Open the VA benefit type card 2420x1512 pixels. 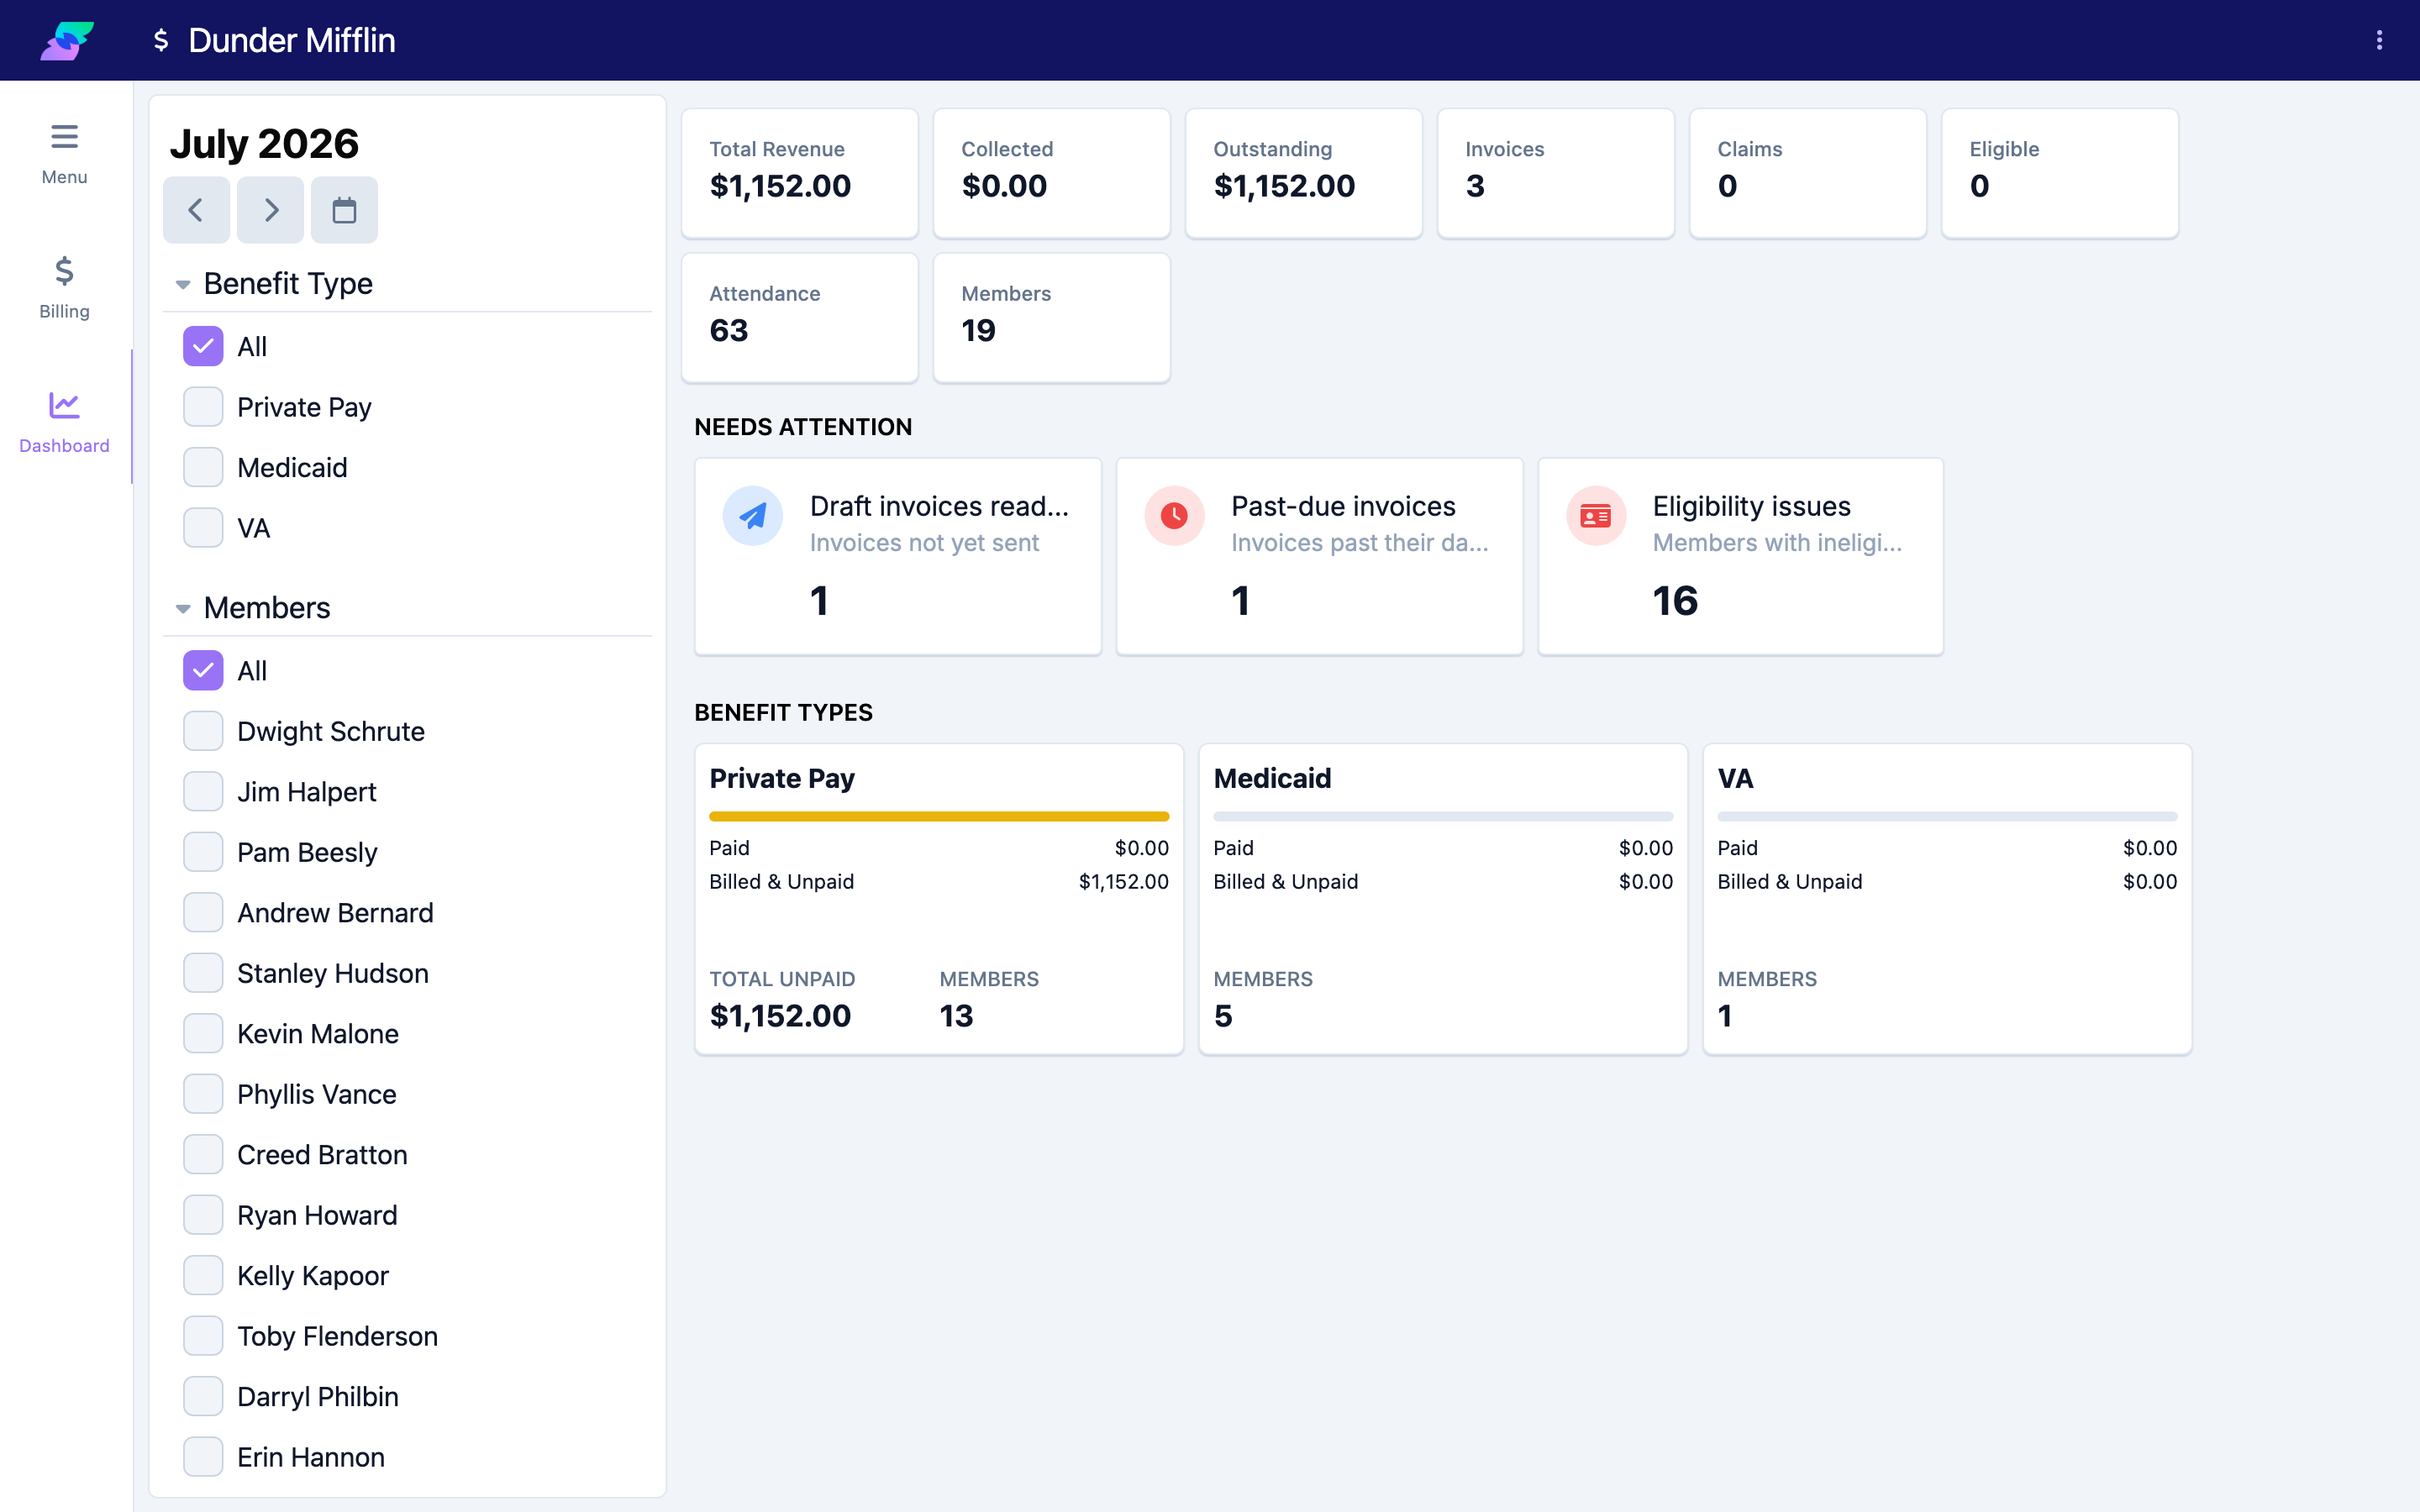point(1947,899)
